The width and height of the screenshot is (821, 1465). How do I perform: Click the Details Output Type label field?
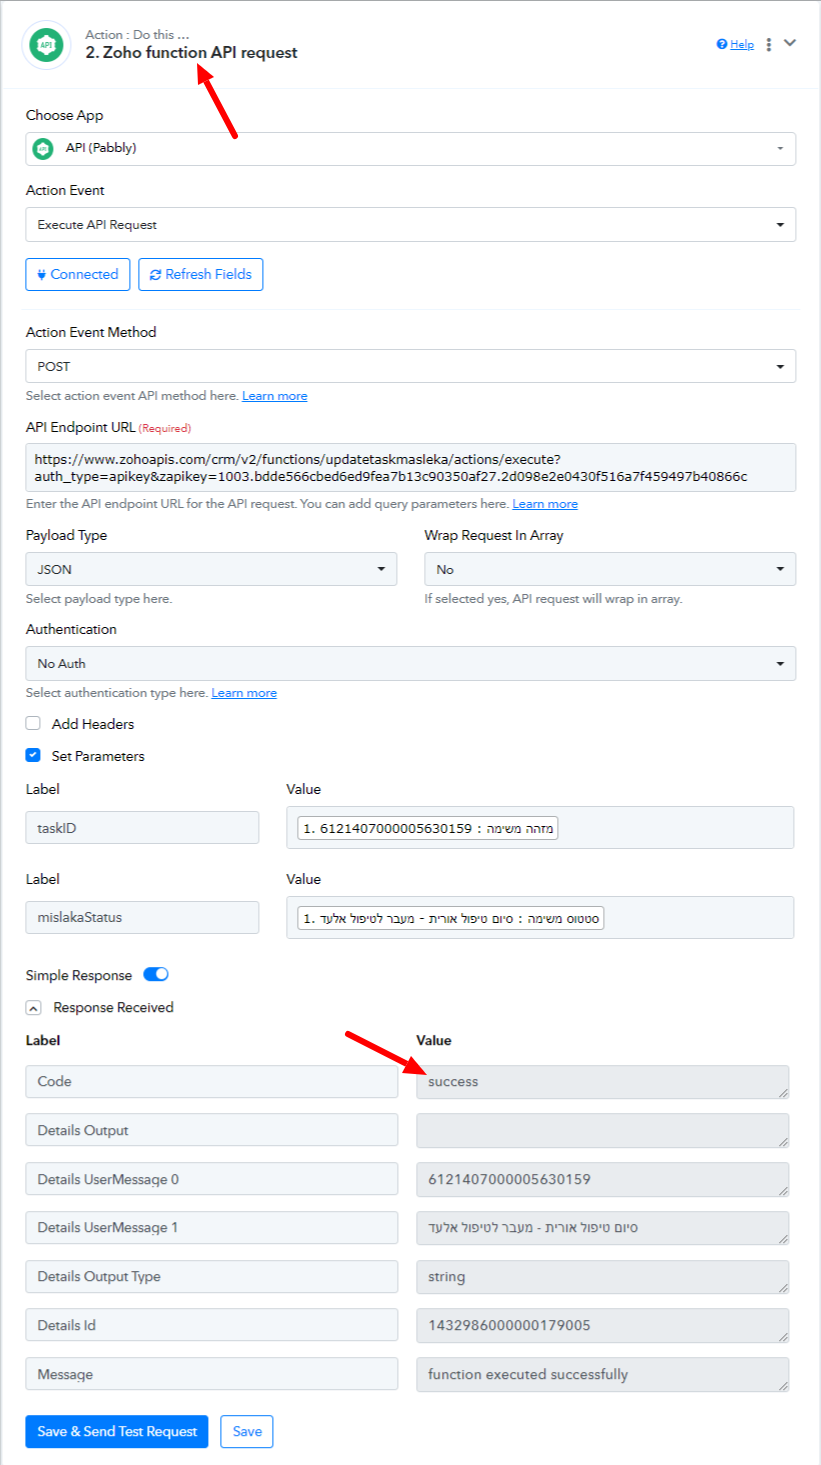[212, 1276]
